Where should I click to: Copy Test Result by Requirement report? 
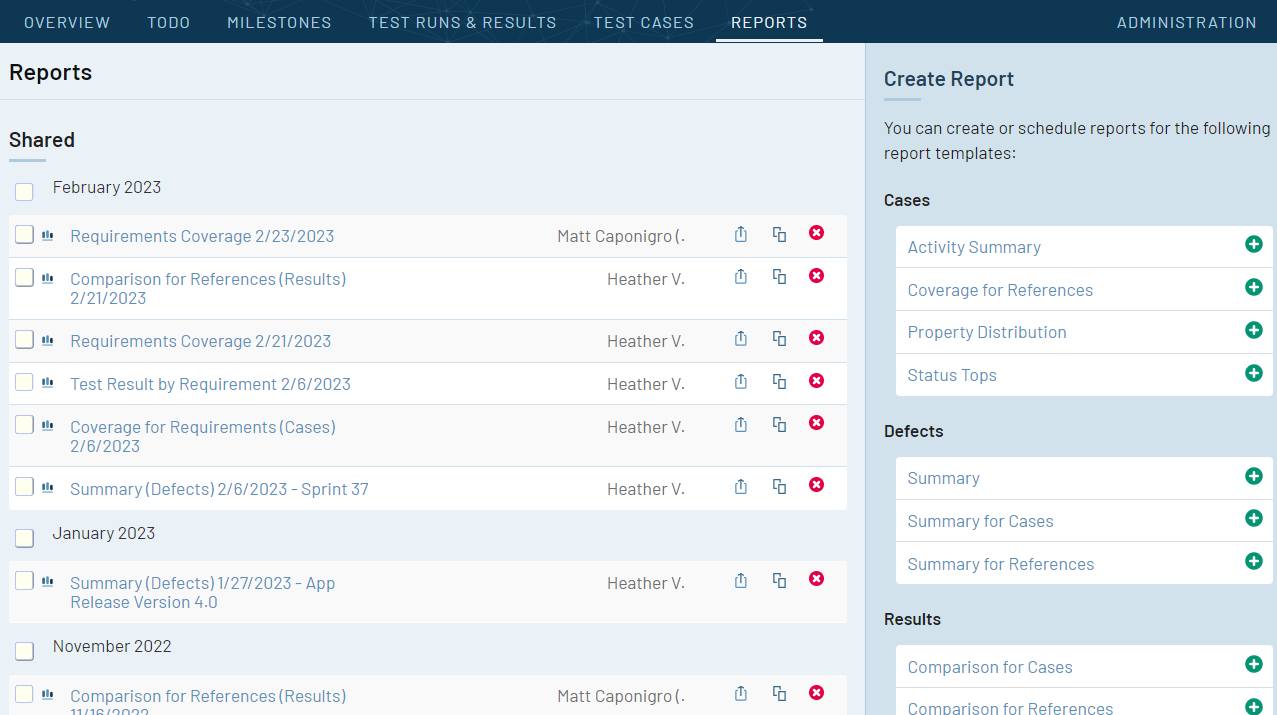point(779,382)
